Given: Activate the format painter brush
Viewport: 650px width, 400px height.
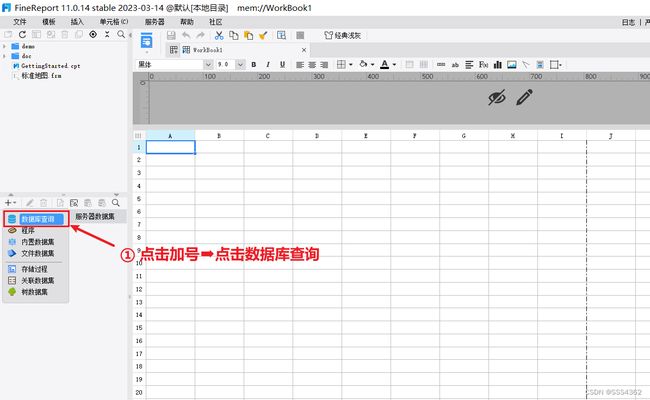Looking at the screenshot, I should (x=263, y=36).
